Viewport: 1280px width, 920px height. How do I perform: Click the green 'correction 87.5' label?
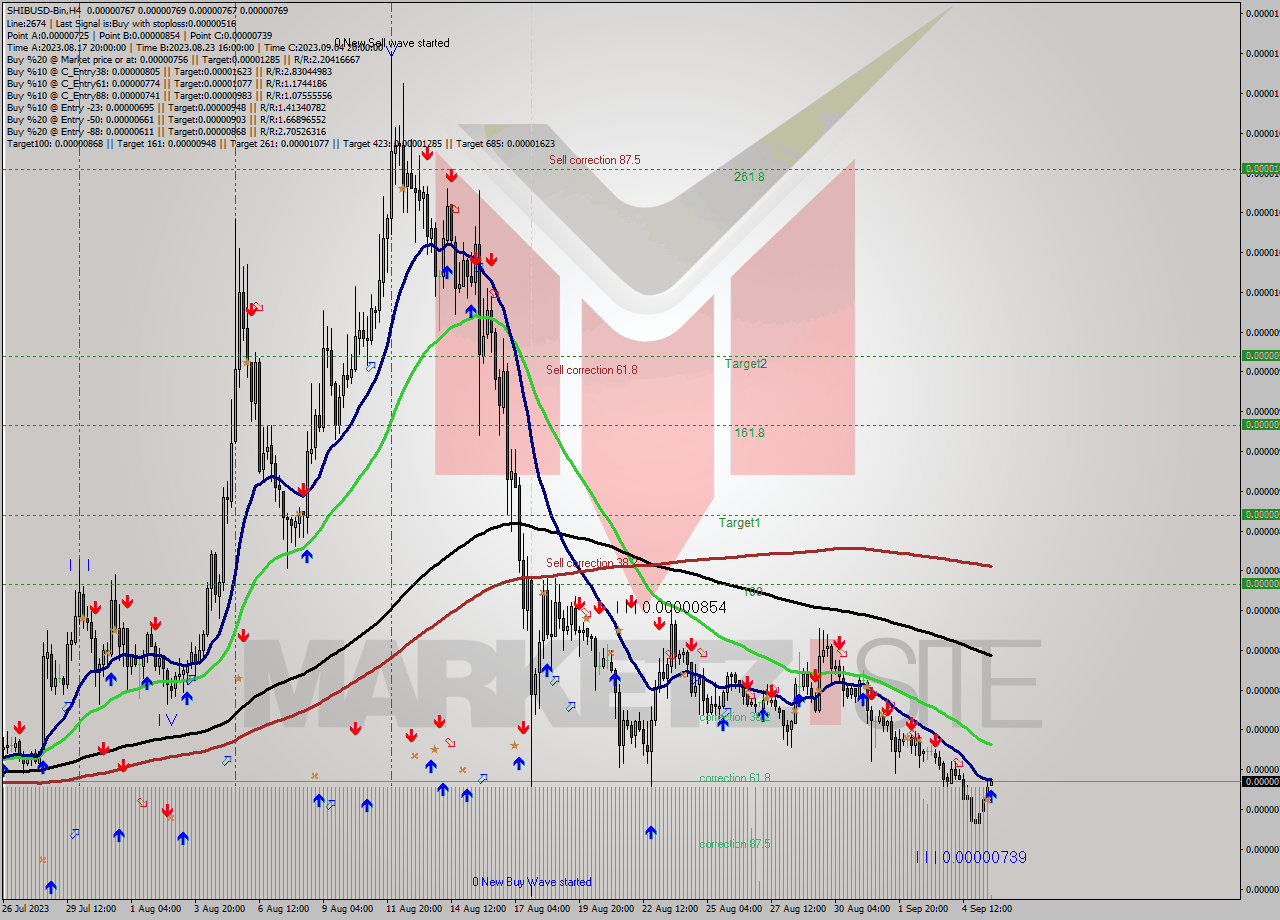click(x=735, y=844)
